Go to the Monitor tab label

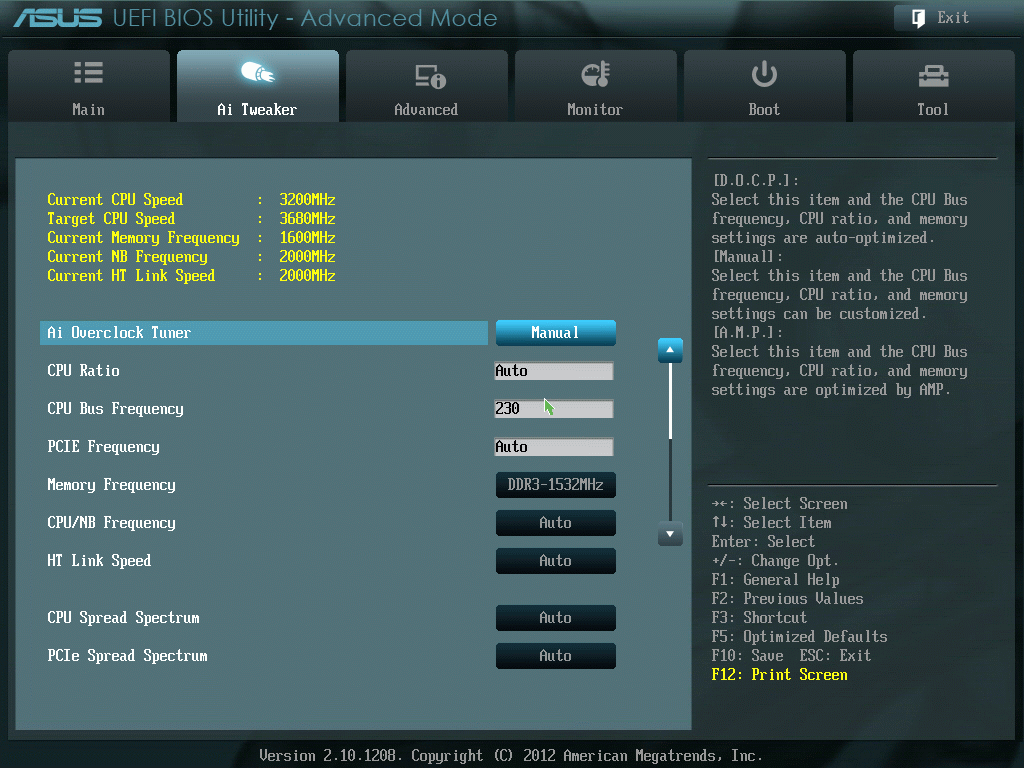595,110
